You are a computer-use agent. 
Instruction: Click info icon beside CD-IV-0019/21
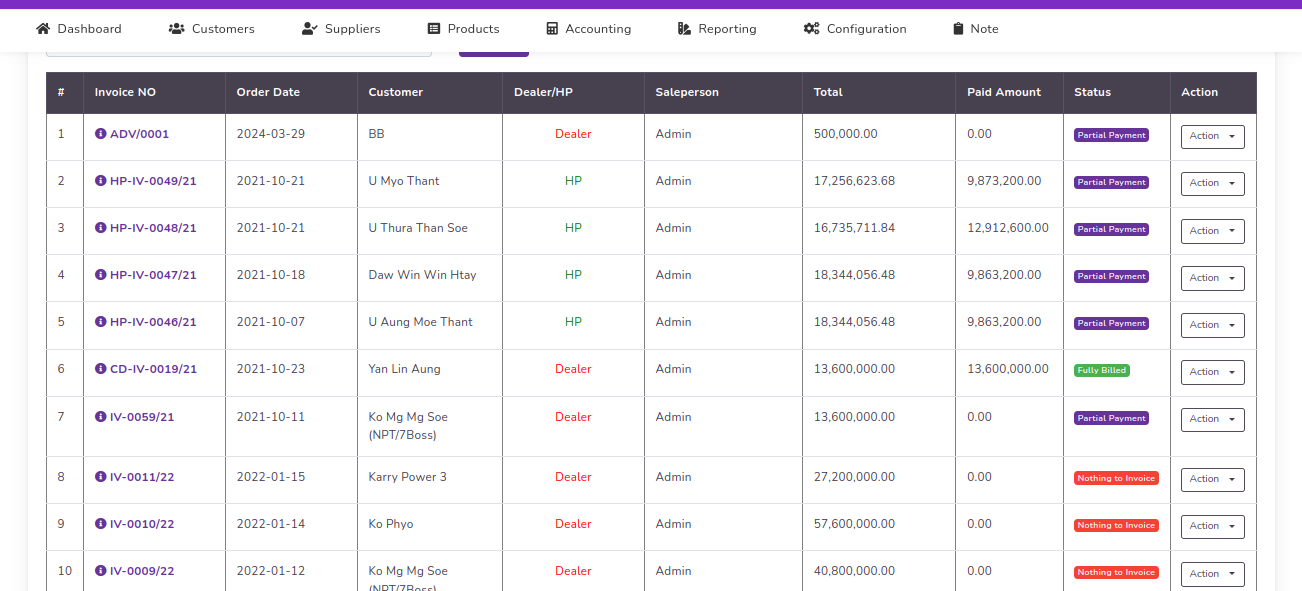click(x=100, y=369)
